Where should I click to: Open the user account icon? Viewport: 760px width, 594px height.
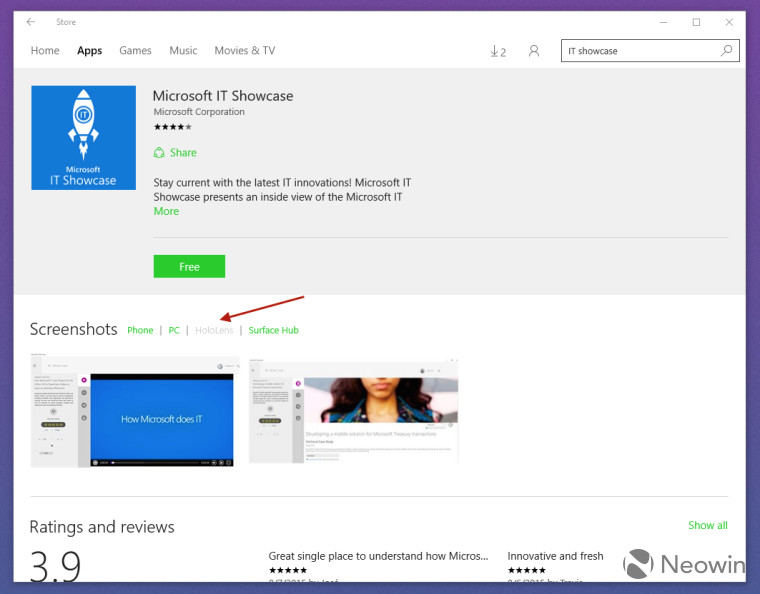(534, 51)
